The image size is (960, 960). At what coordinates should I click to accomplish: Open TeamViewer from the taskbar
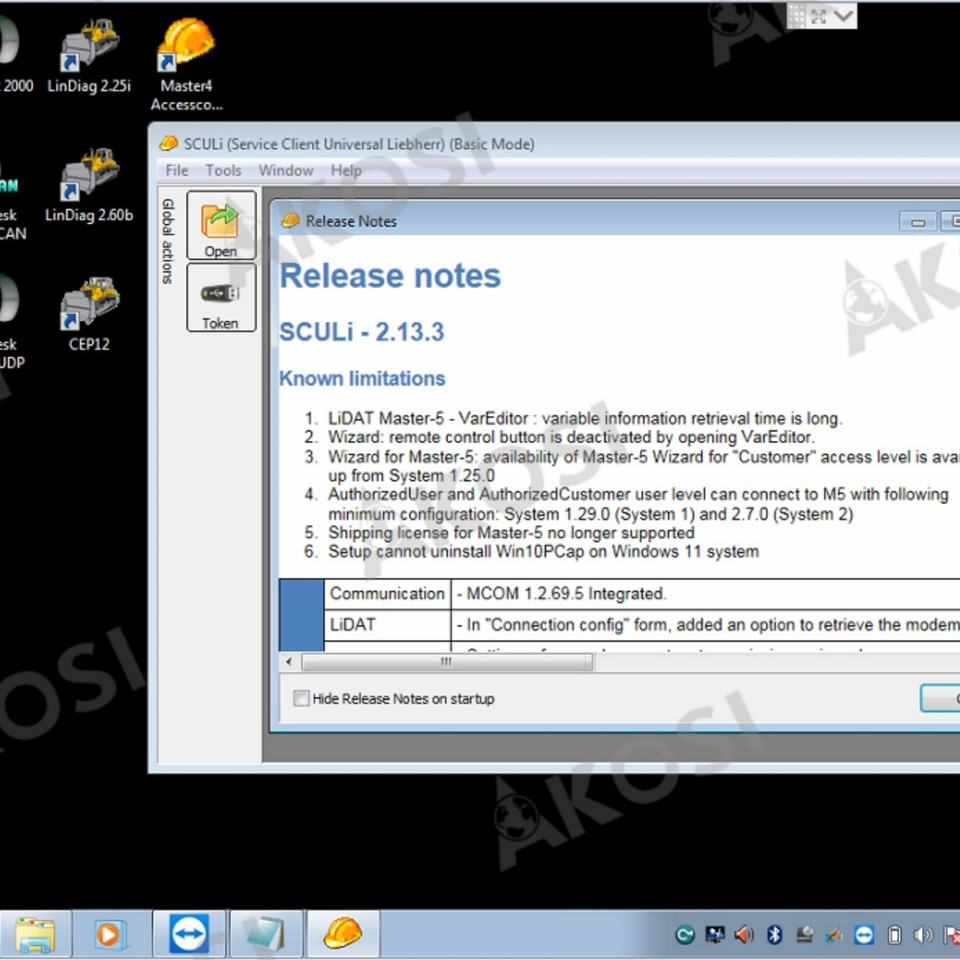coord(189,935)
